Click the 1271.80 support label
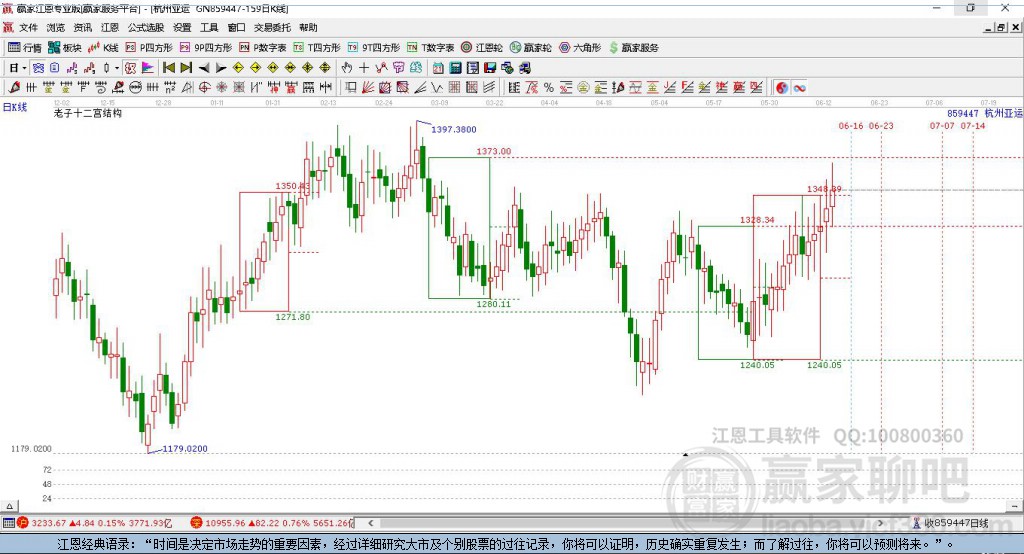The width and height of the screenshot is (1024, 554). click(293, 317)
